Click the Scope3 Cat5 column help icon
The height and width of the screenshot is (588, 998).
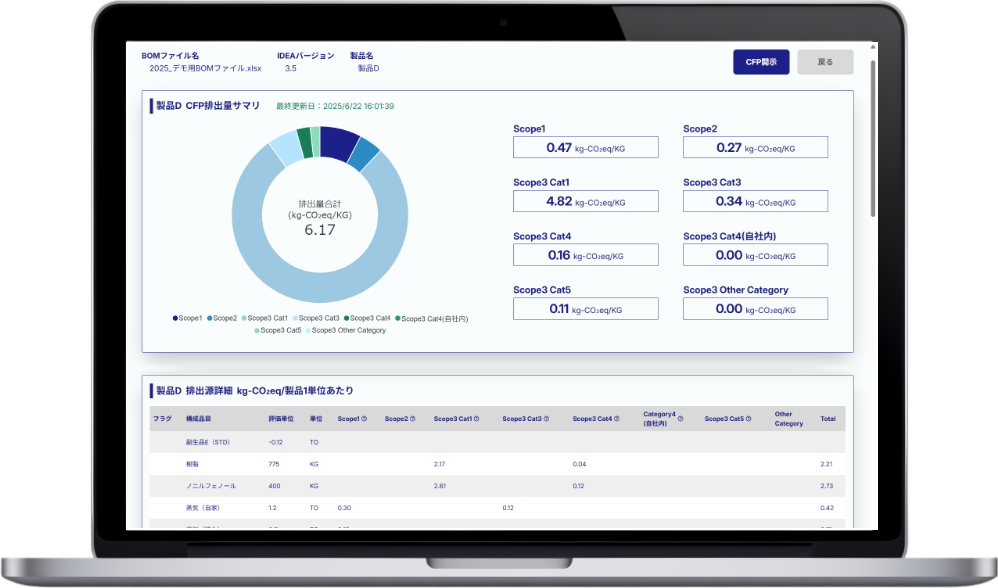point(748,419)
